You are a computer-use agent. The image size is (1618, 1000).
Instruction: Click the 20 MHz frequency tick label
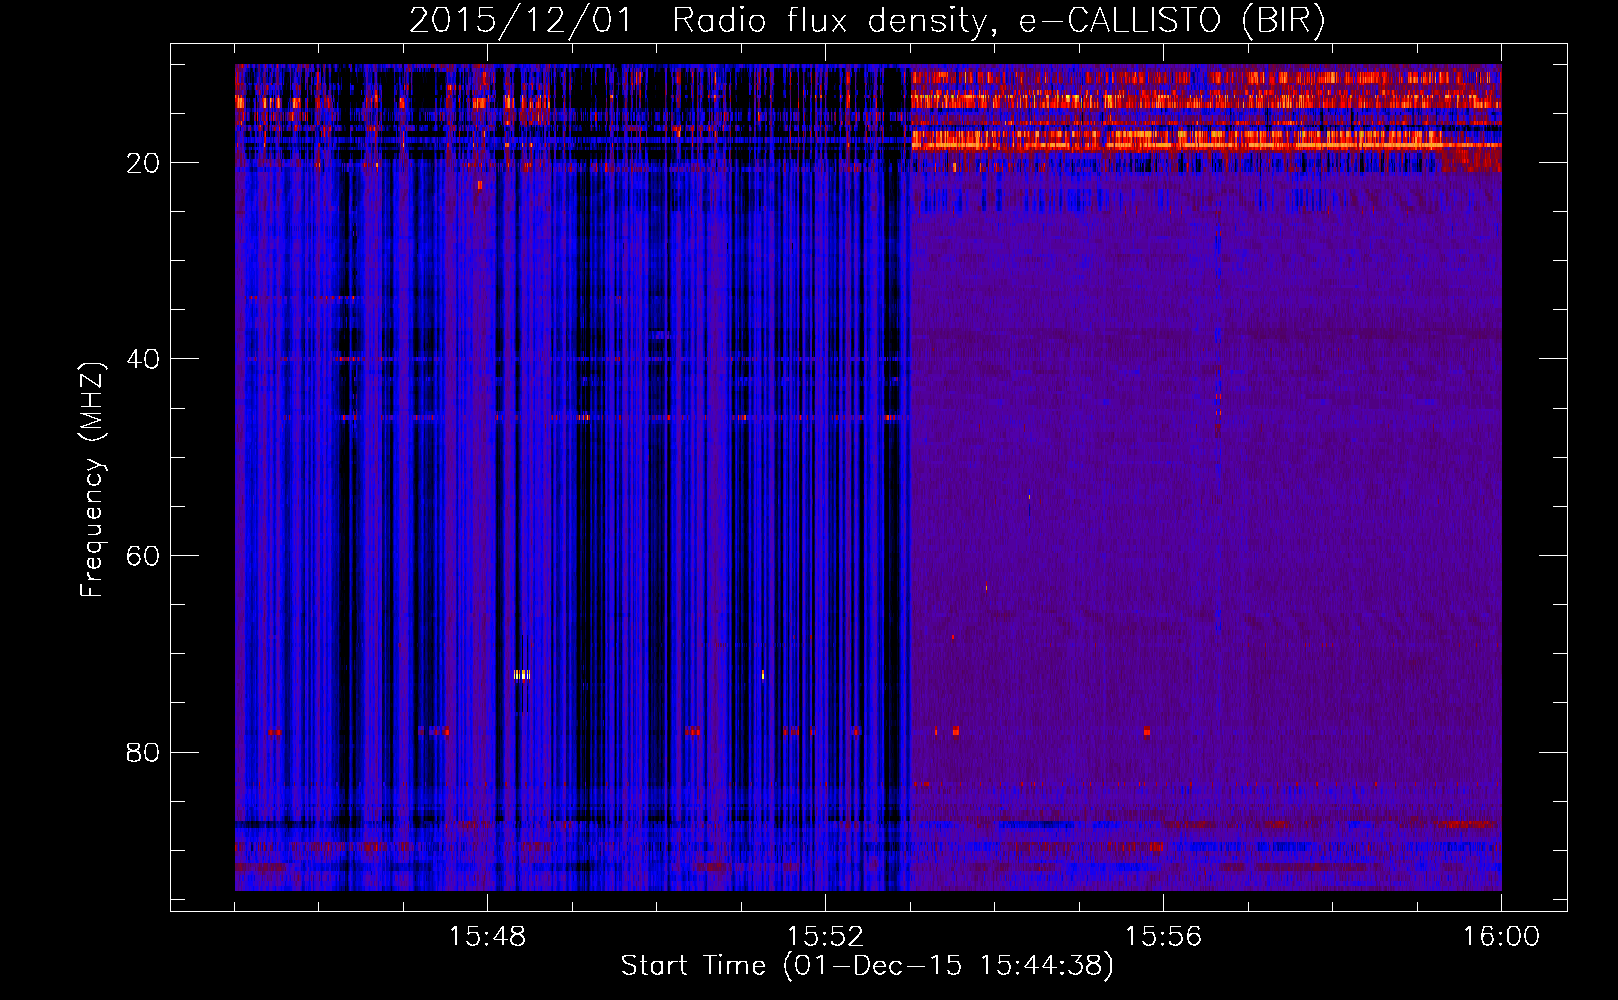point(144,163)
